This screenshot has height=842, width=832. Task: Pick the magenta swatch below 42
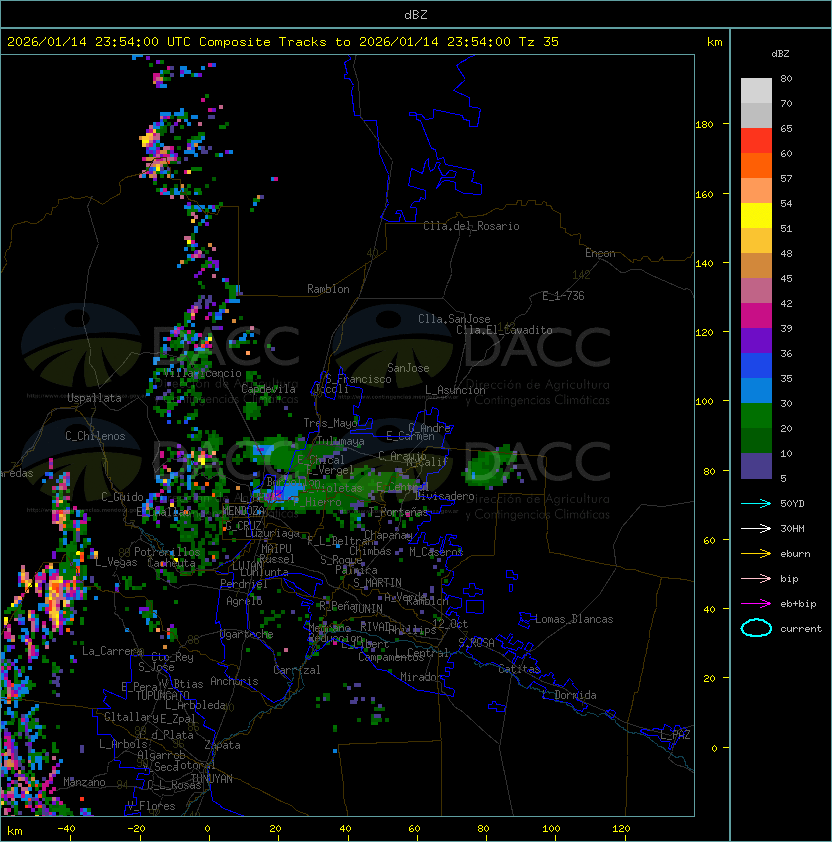(x=756, y=316)
